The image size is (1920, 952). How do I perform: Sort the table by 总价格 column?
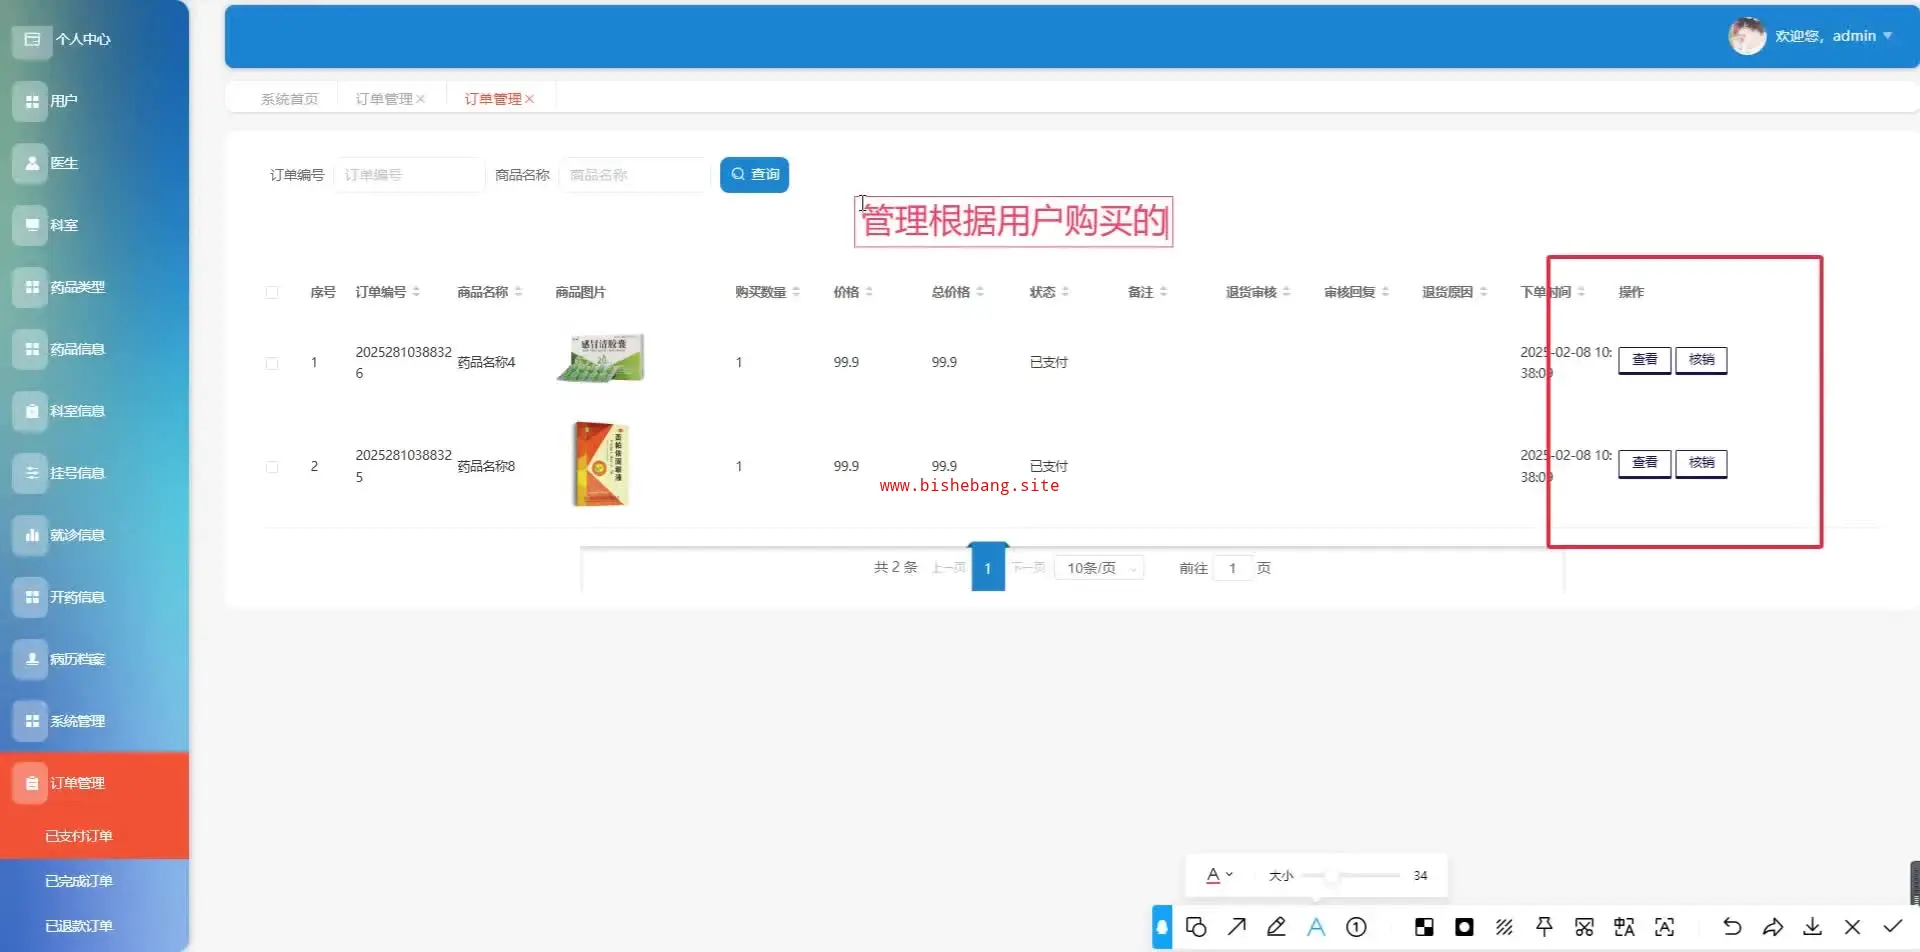click(x=980, y=292)
